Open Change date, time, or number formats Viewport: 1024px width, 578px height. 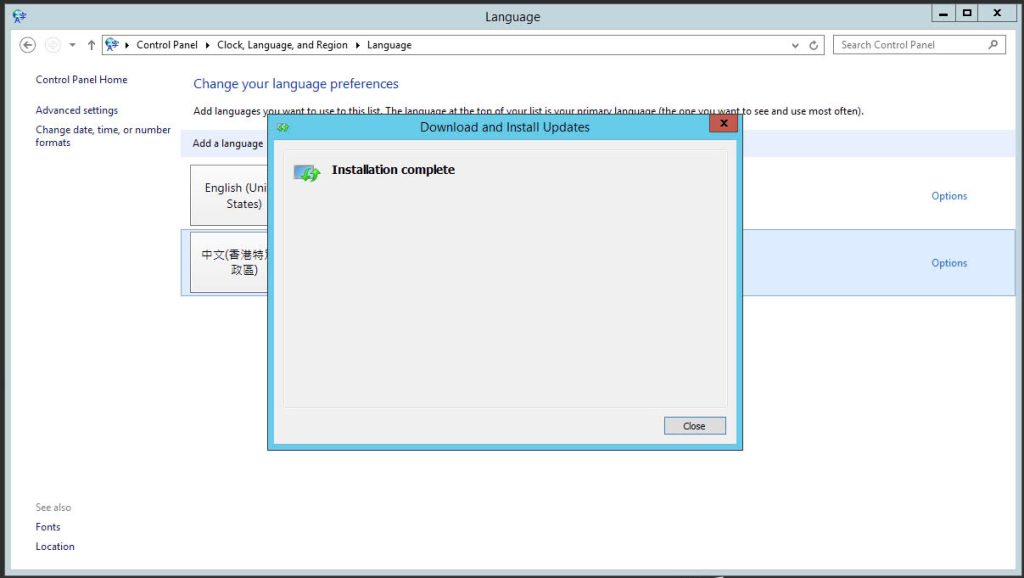tap(103, 136)
